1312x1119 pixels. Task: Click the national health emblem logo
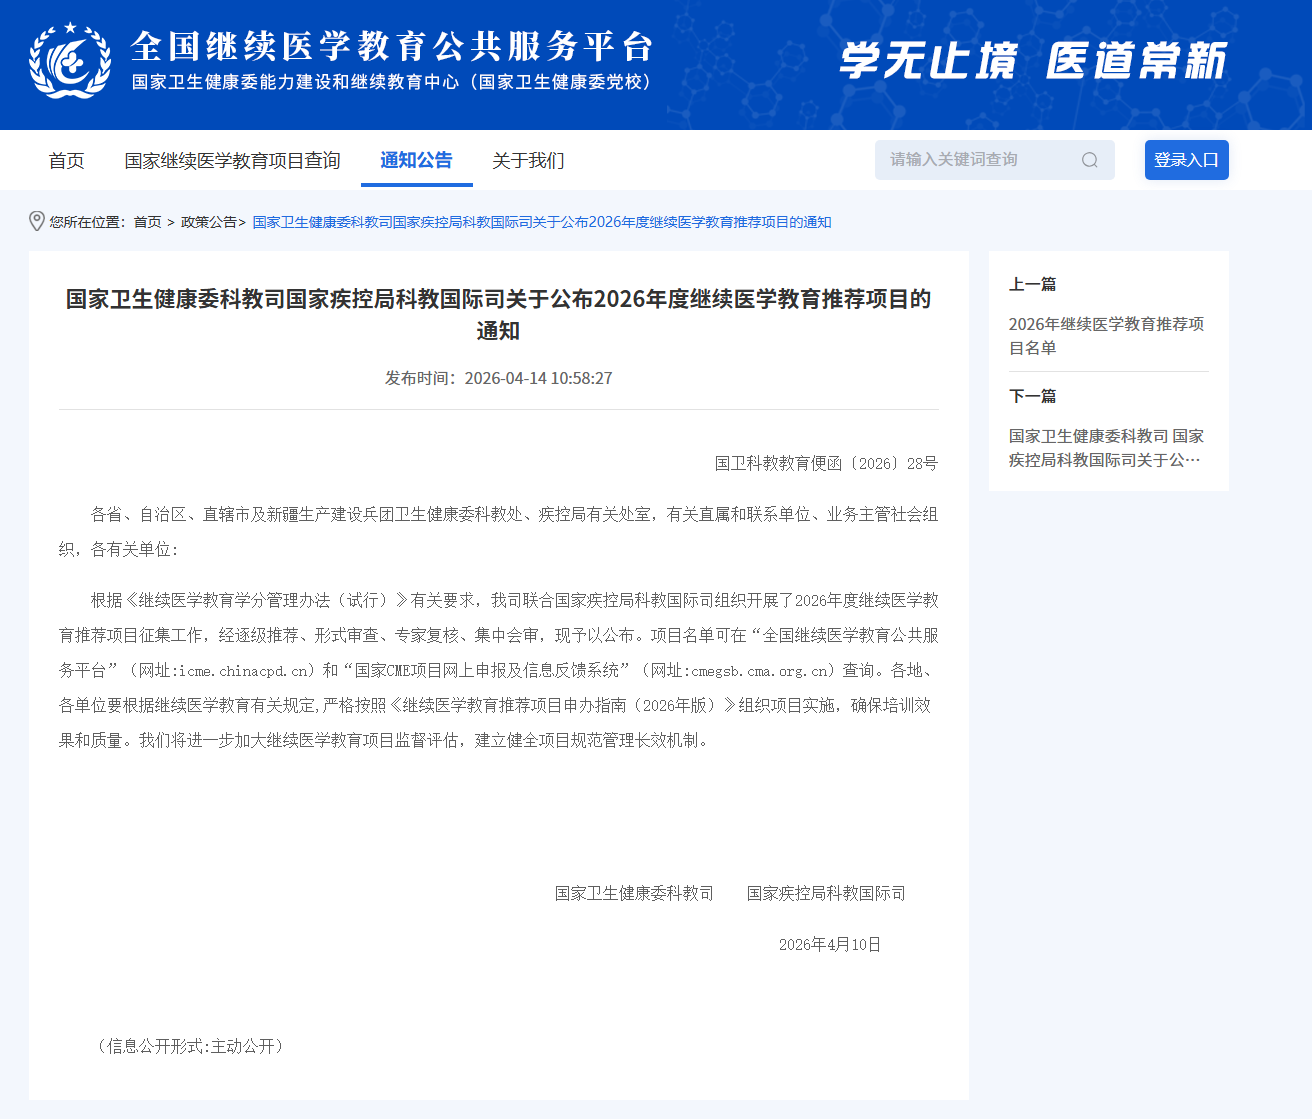pos(70,62)
